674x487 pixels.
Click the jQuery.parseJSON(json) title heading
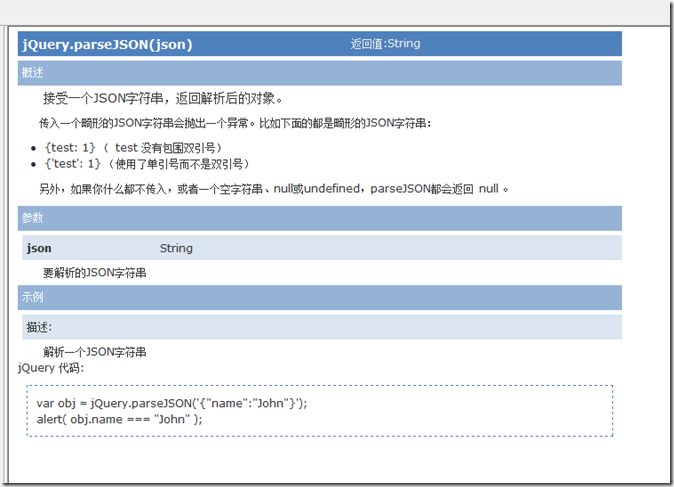point(107,44)
